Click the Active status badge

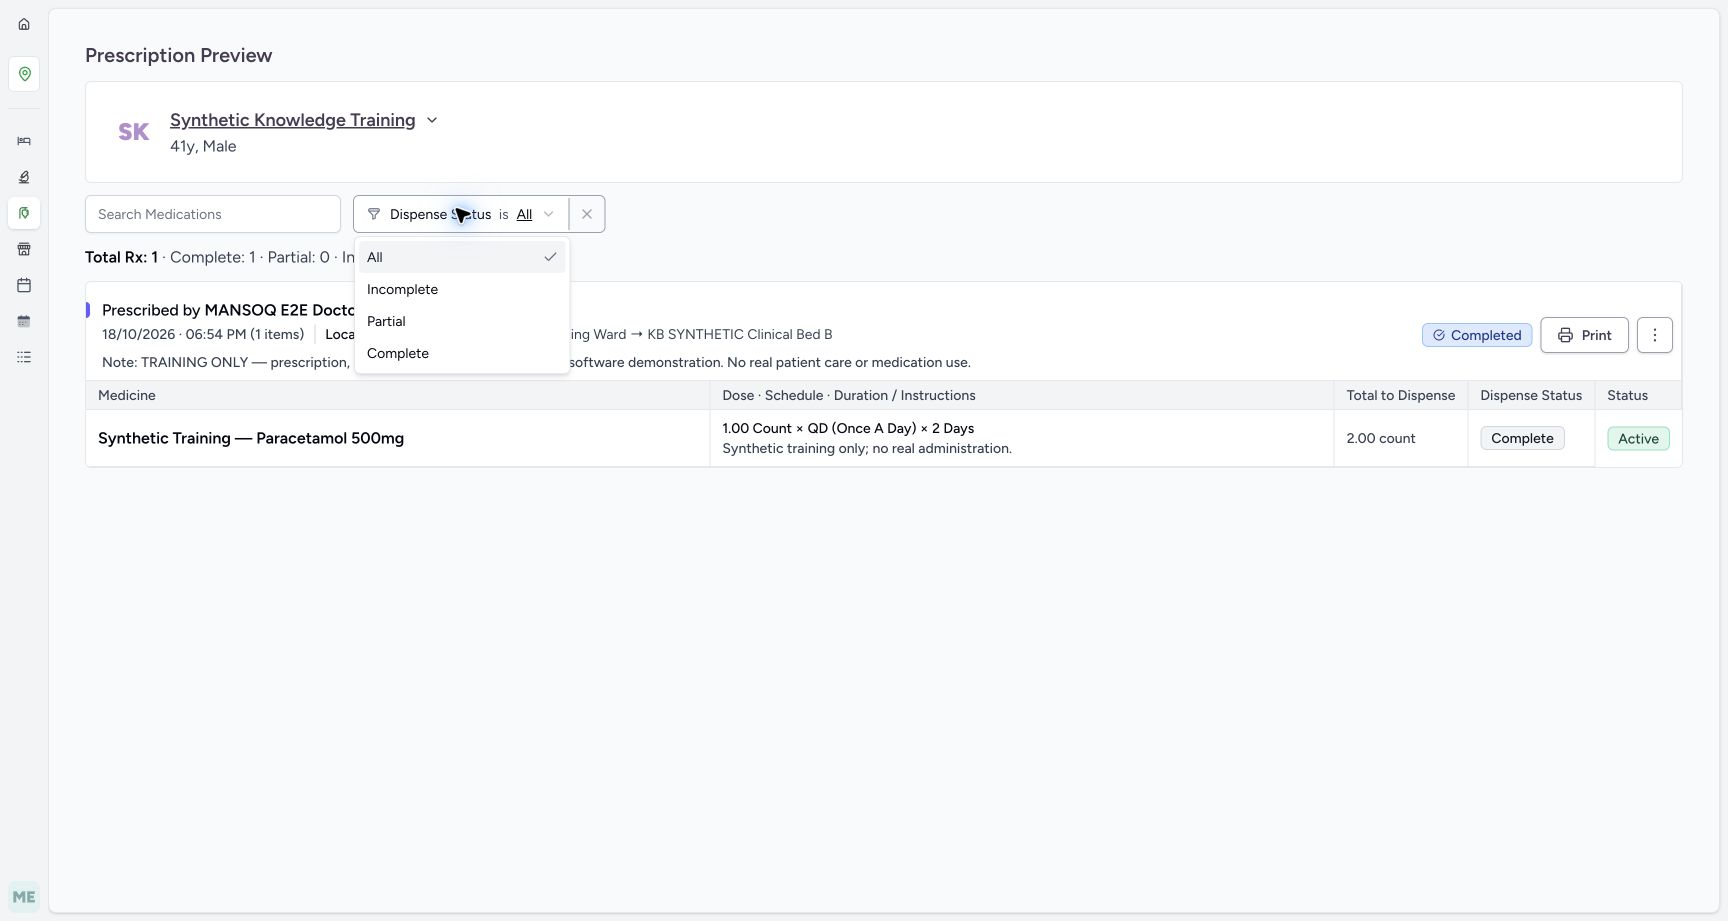pyautogui.click(x=1638, y=438)
